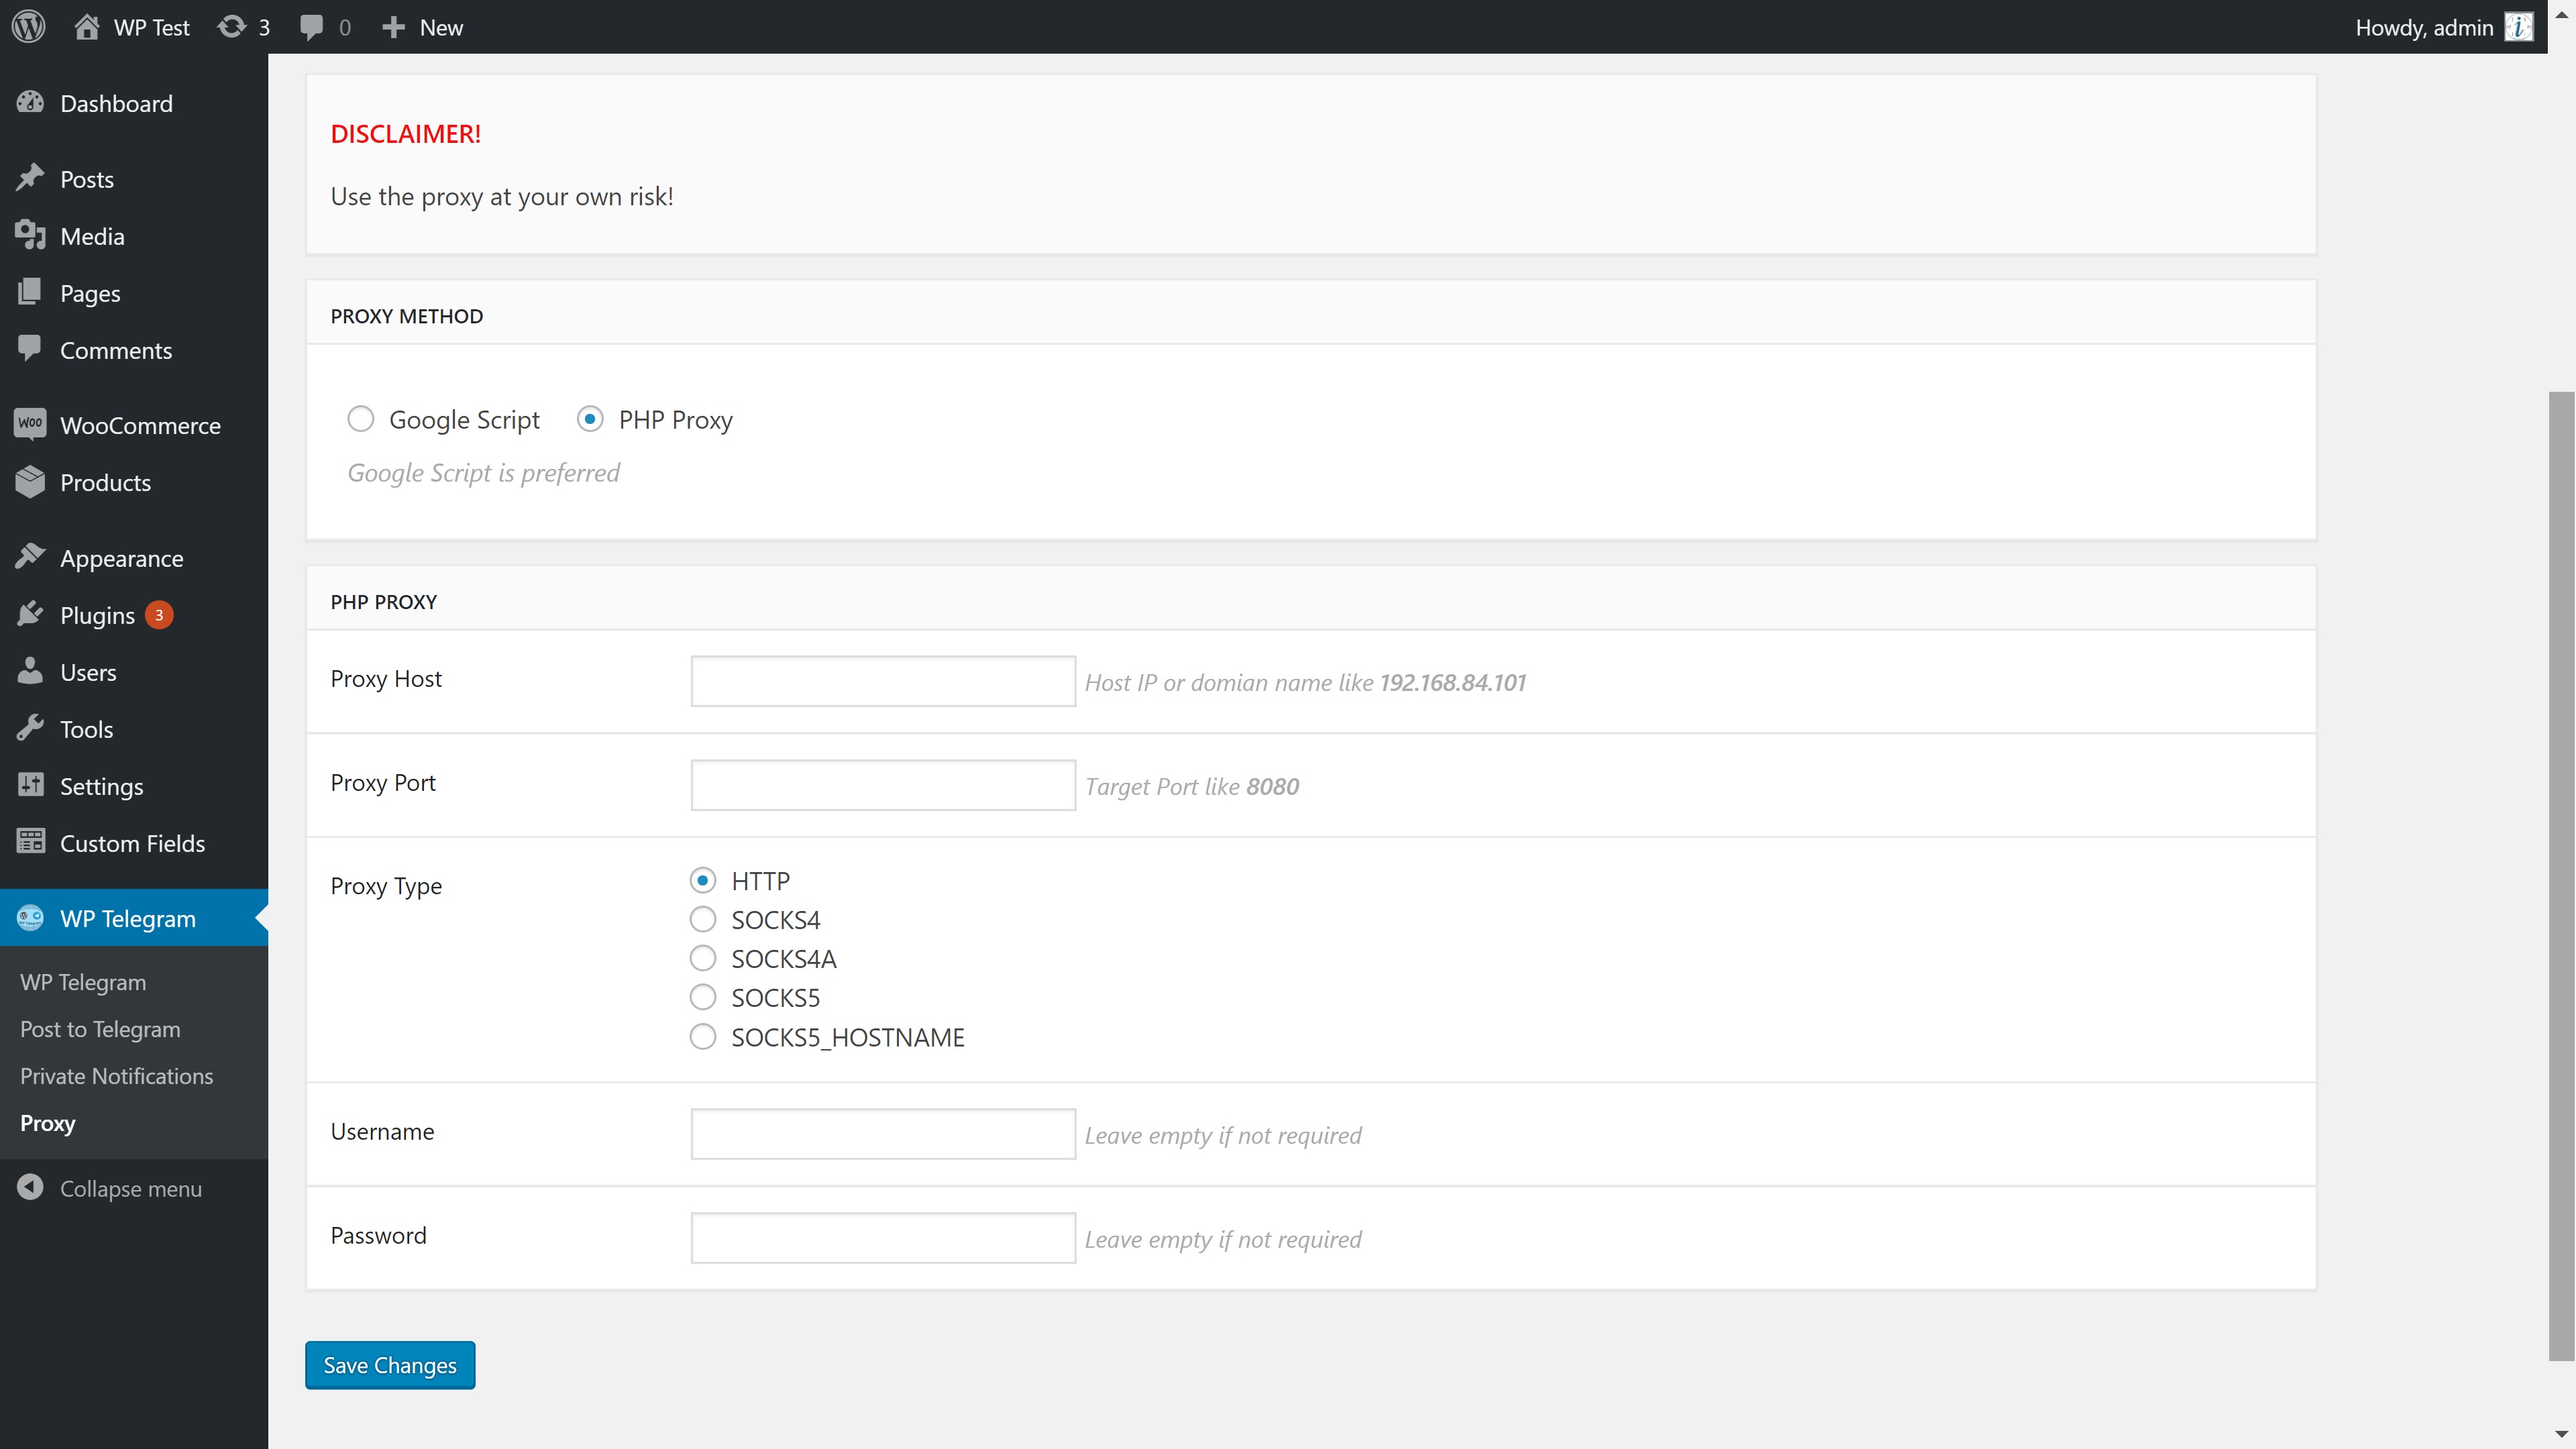Image resolution: width=2576 pixels, height=1449 pixels.
Task: Focus the Proxy Host input field
Action: tap(882, 681)
